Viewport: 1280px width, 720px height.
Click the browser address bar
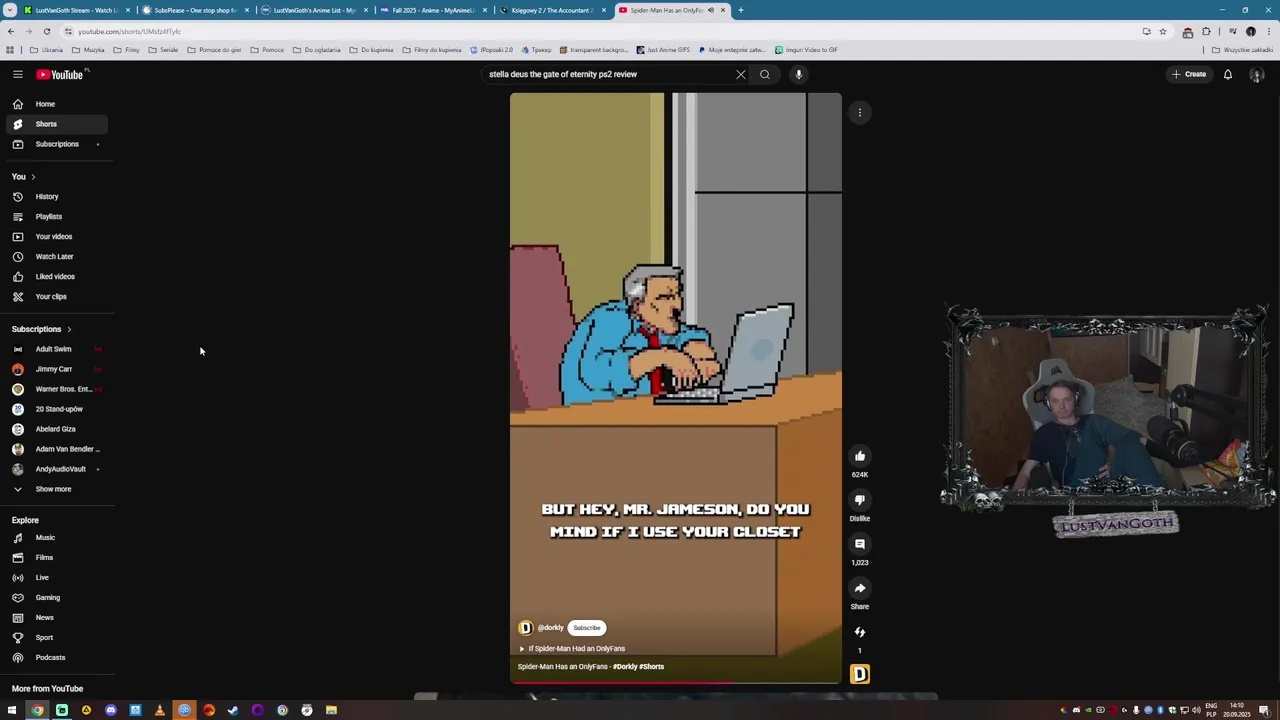coord(600,31)
